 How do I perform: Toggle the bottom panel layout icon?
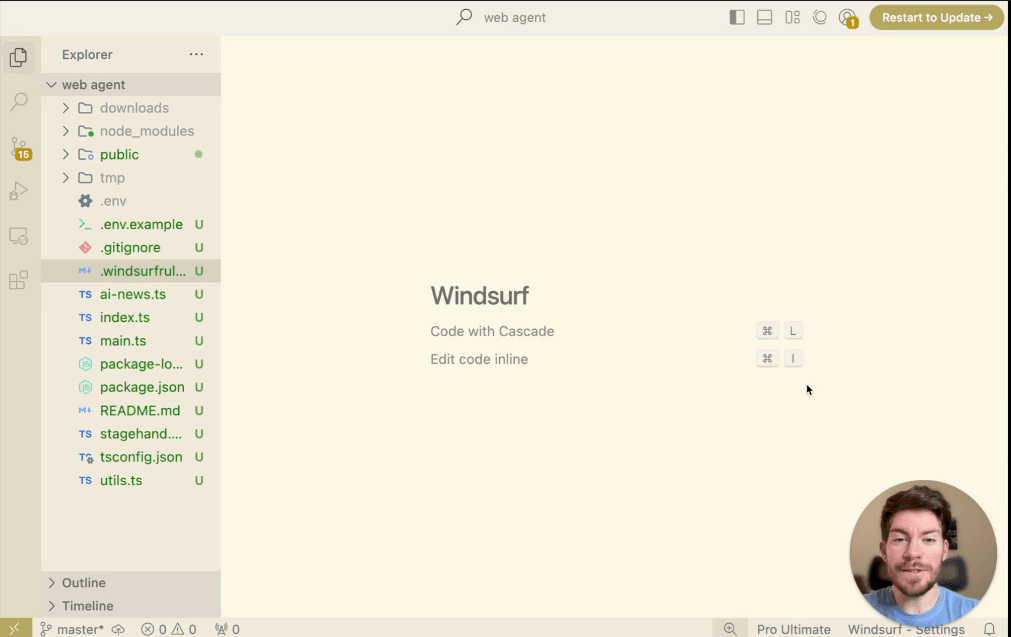click(x=765, y=17)
